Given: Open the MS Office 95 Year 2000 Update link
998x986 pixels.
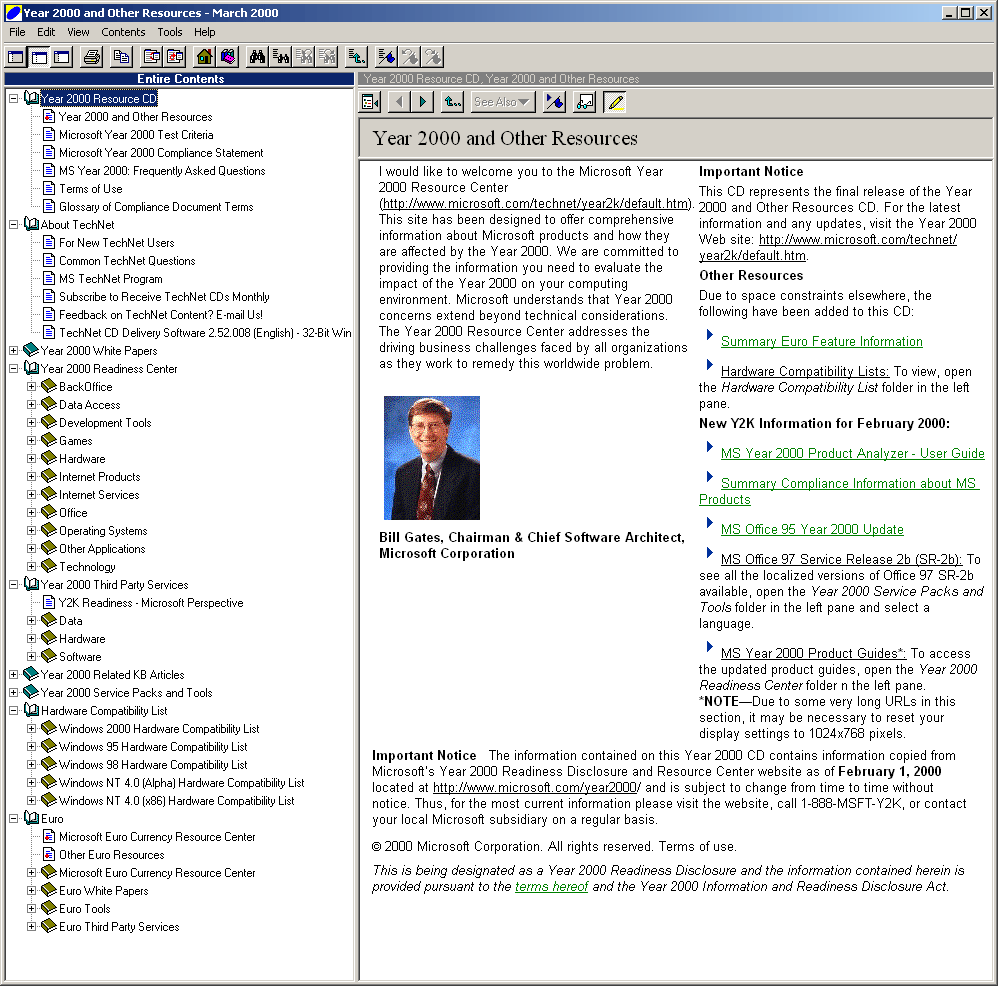Looking at the screenshot, I should (812, 530).
